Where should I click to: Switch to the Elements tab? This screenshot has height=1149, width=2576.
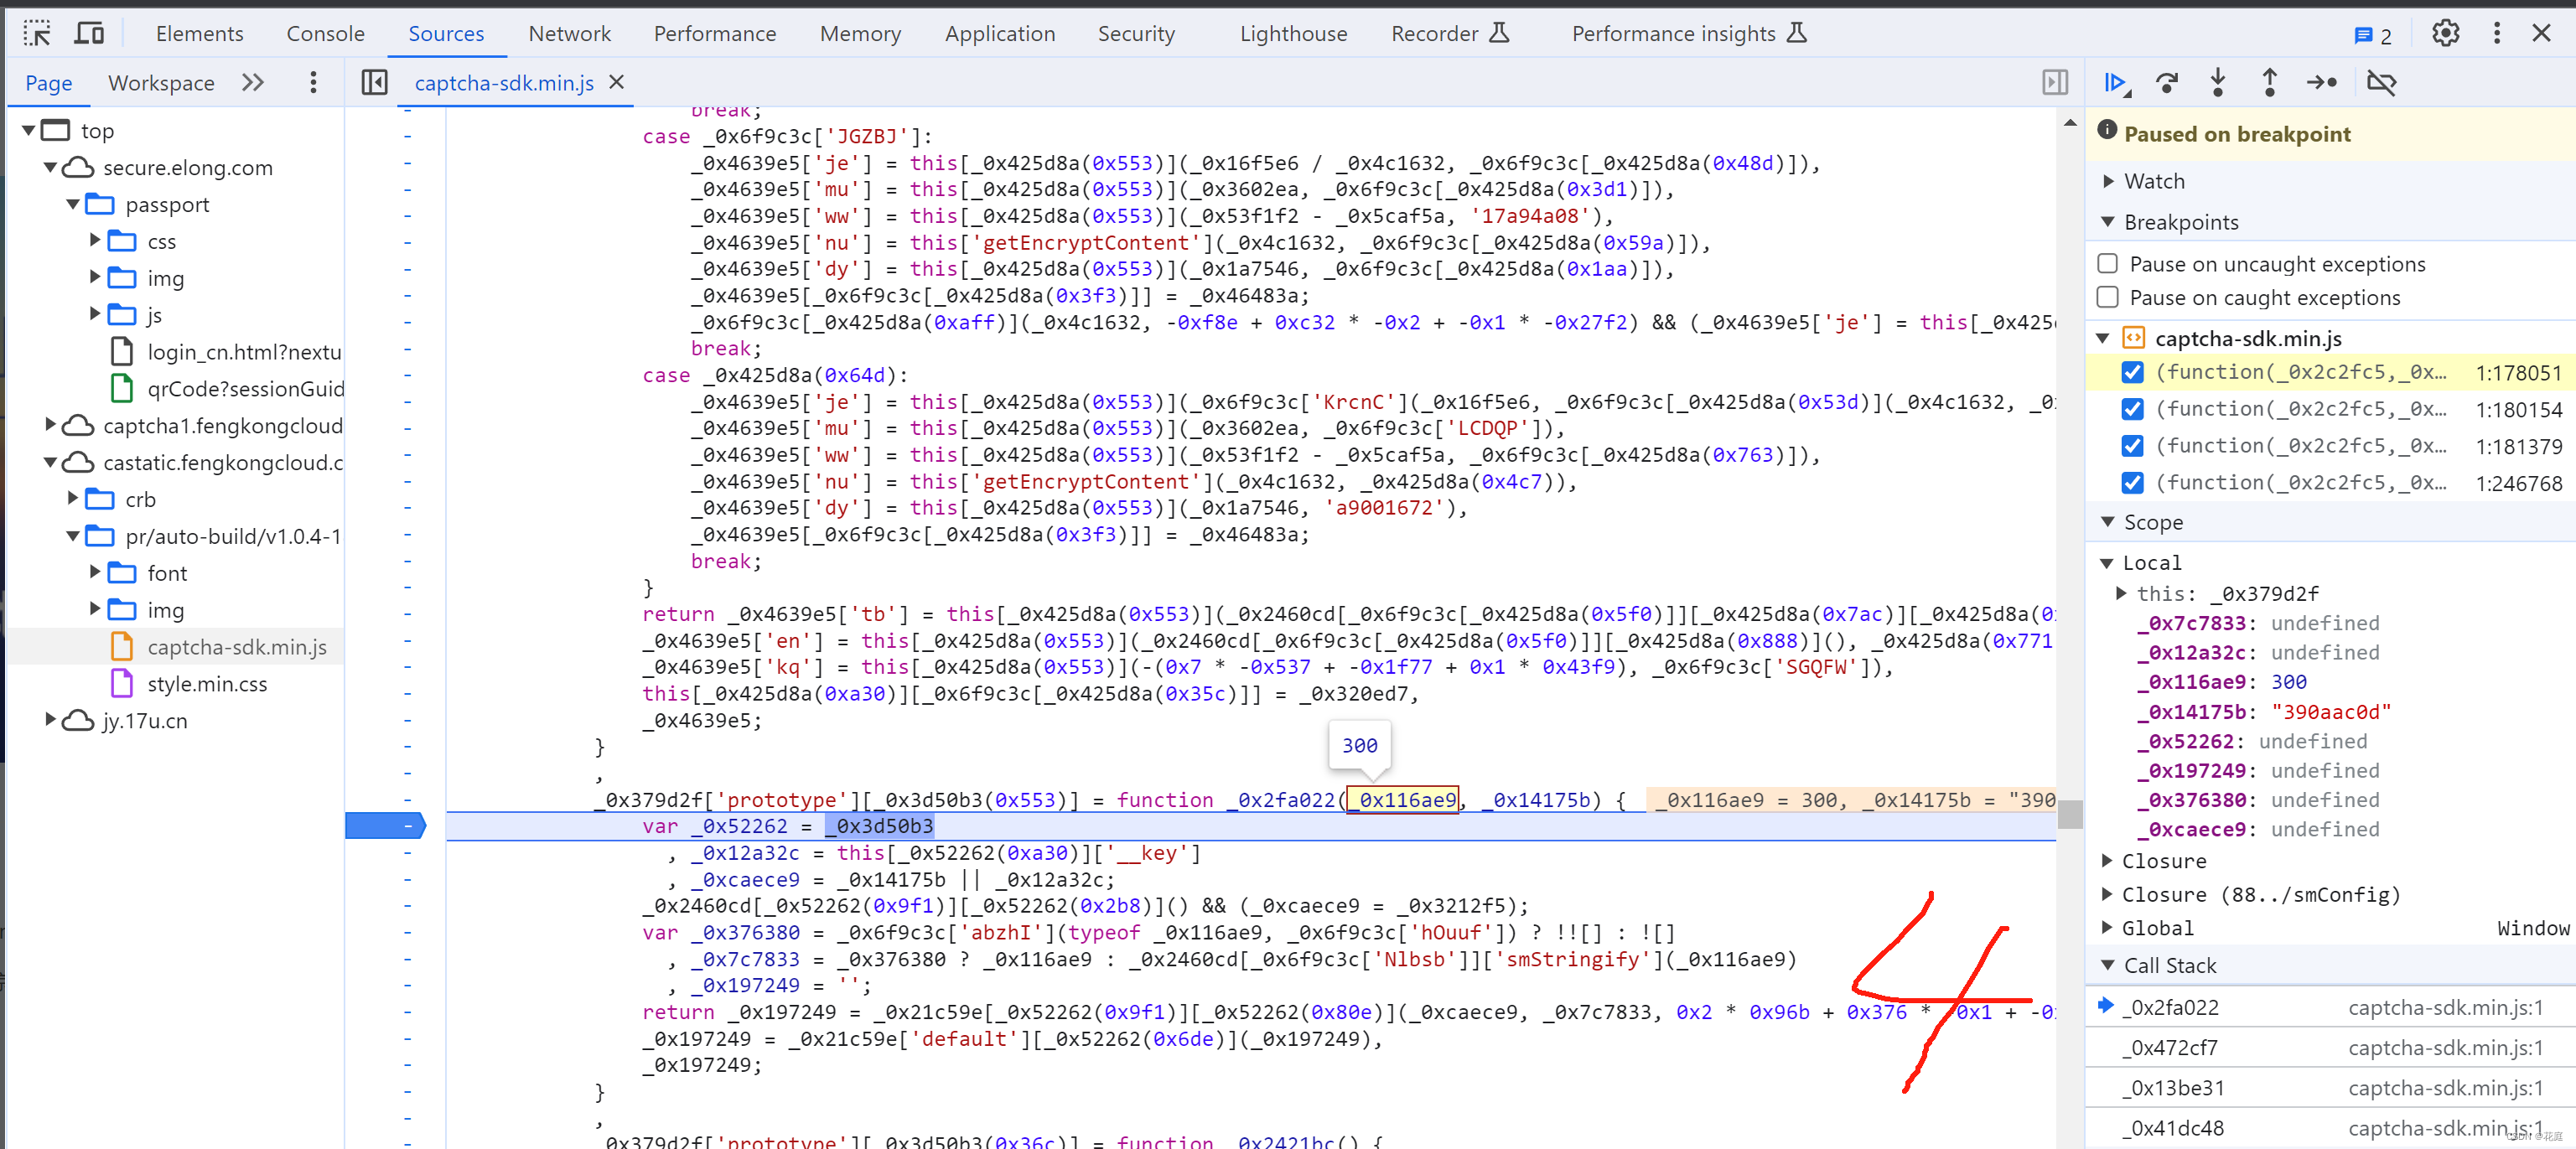point(199,33)
